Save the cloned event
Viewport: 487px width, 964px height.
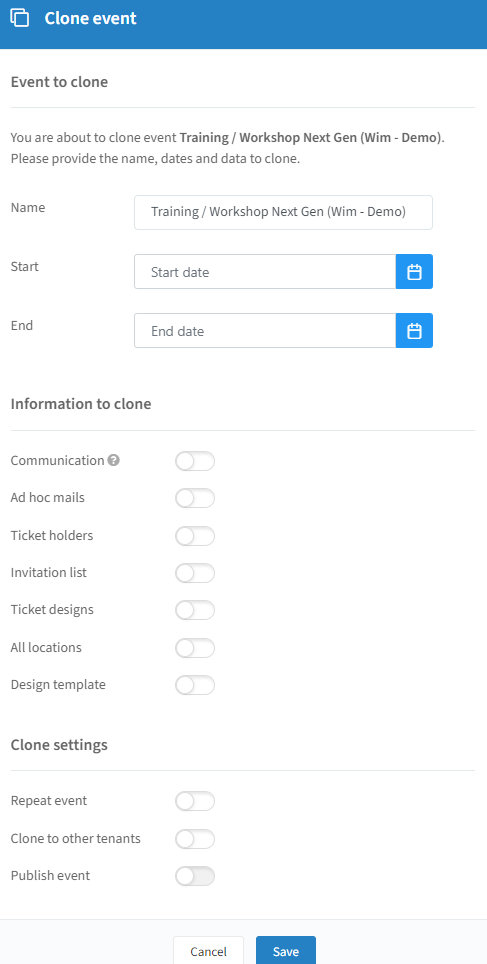[x=286, y=950]
